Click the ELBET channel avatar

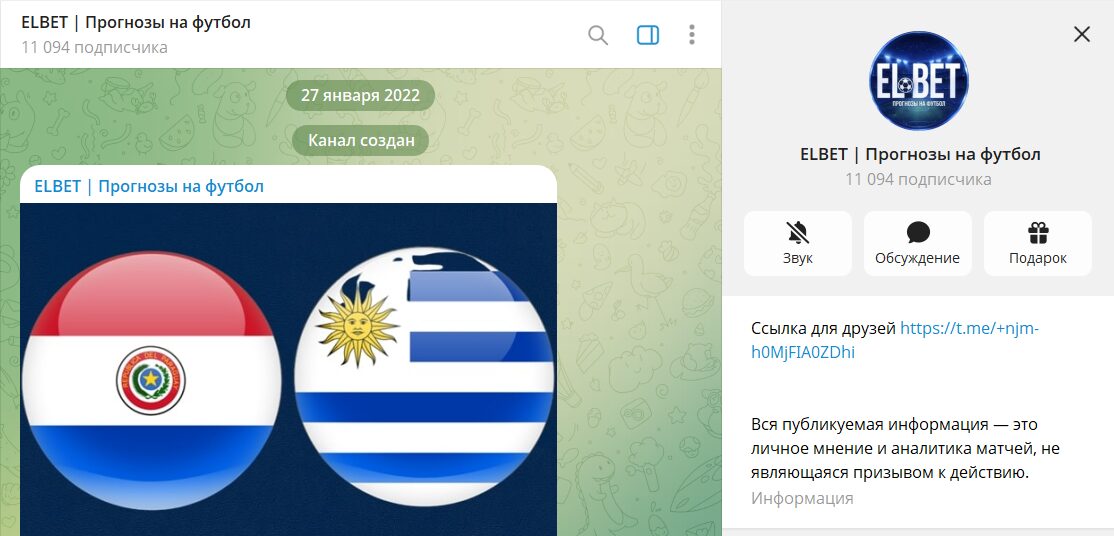[919, 80]
